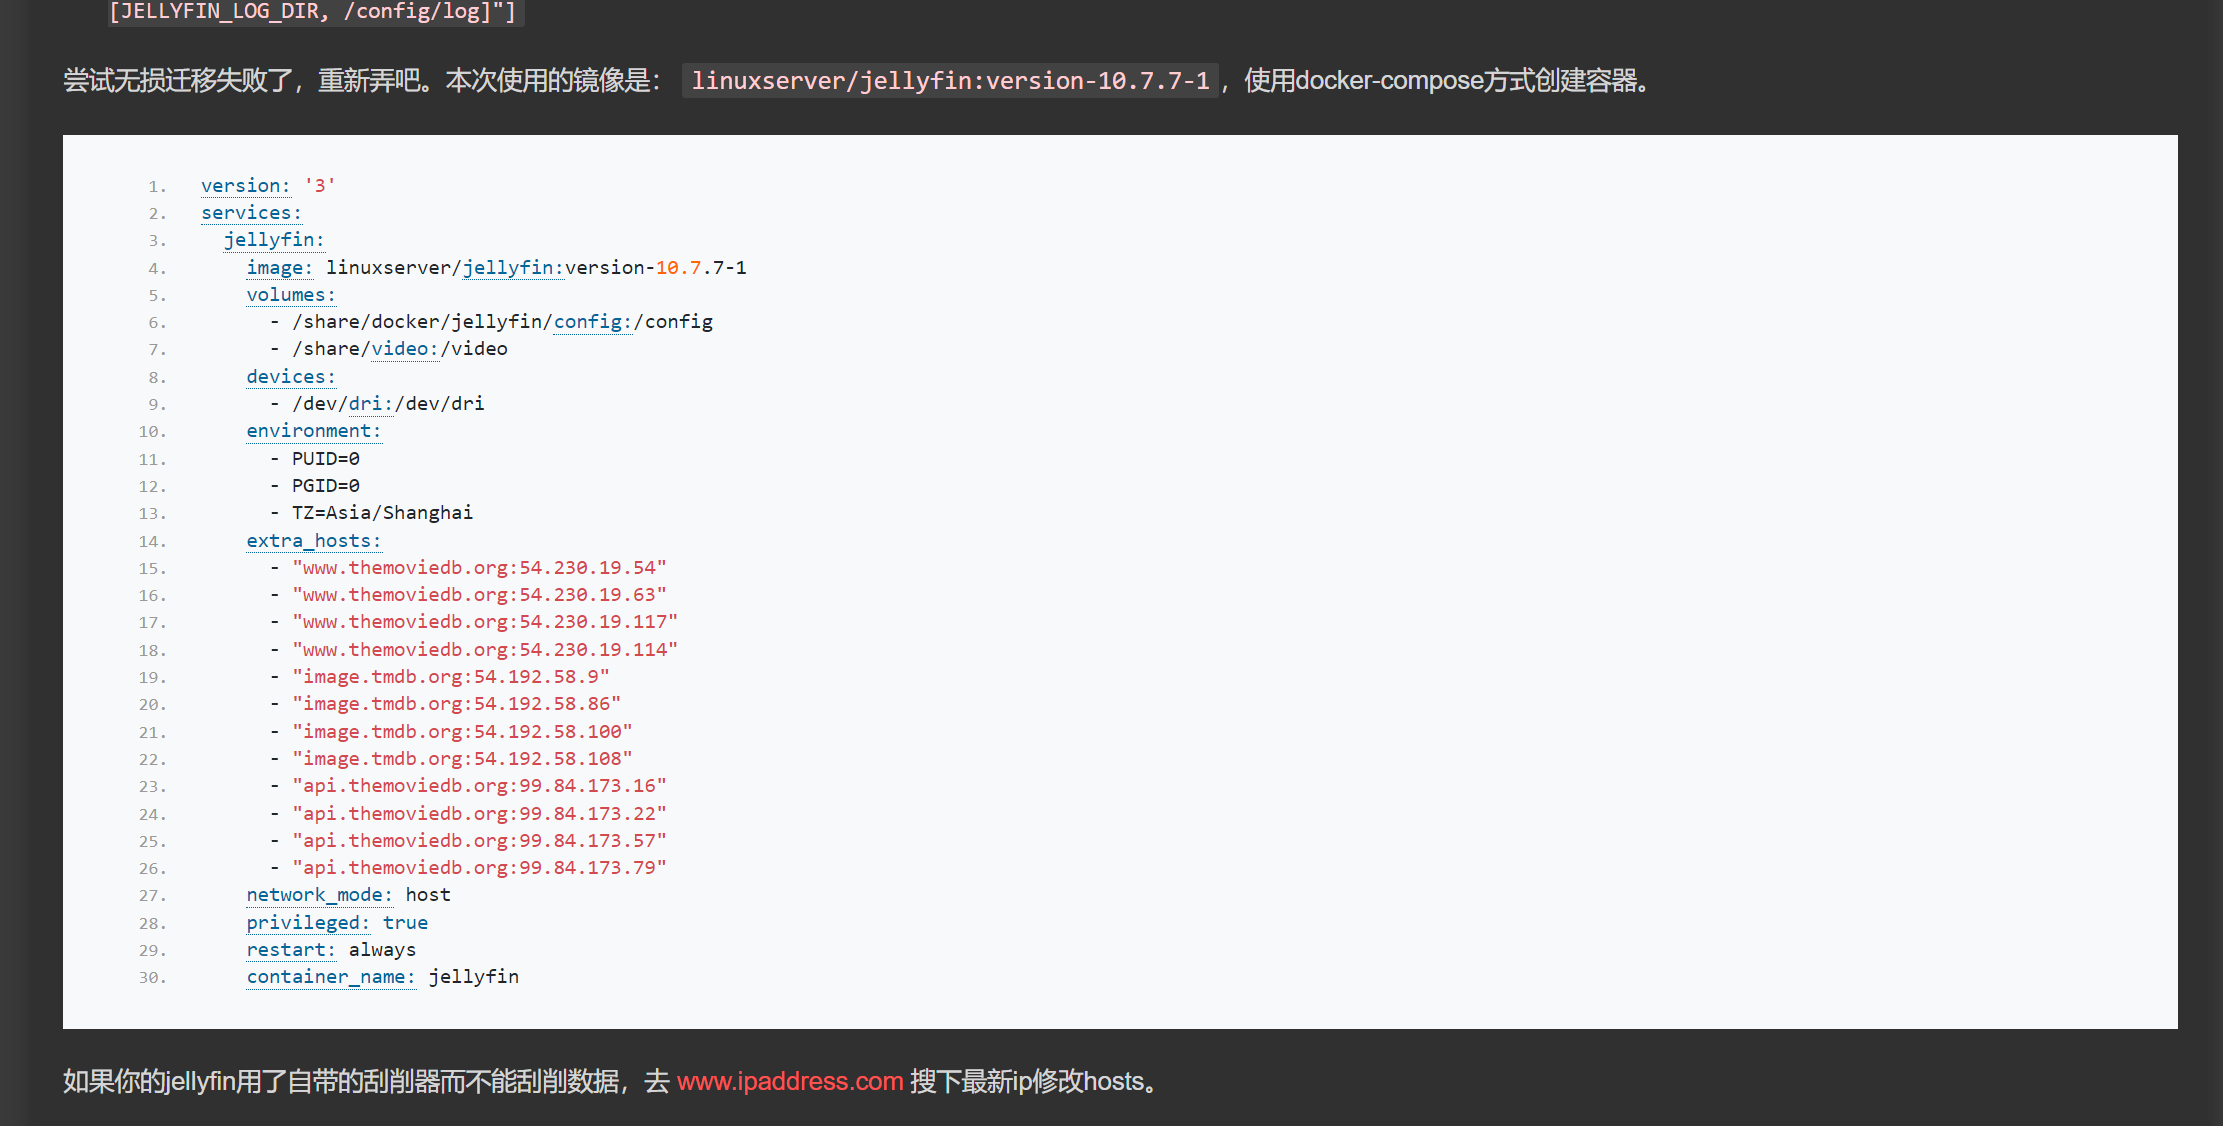
Task: Click the 'volumes:' key
Action: click(291, 295)
